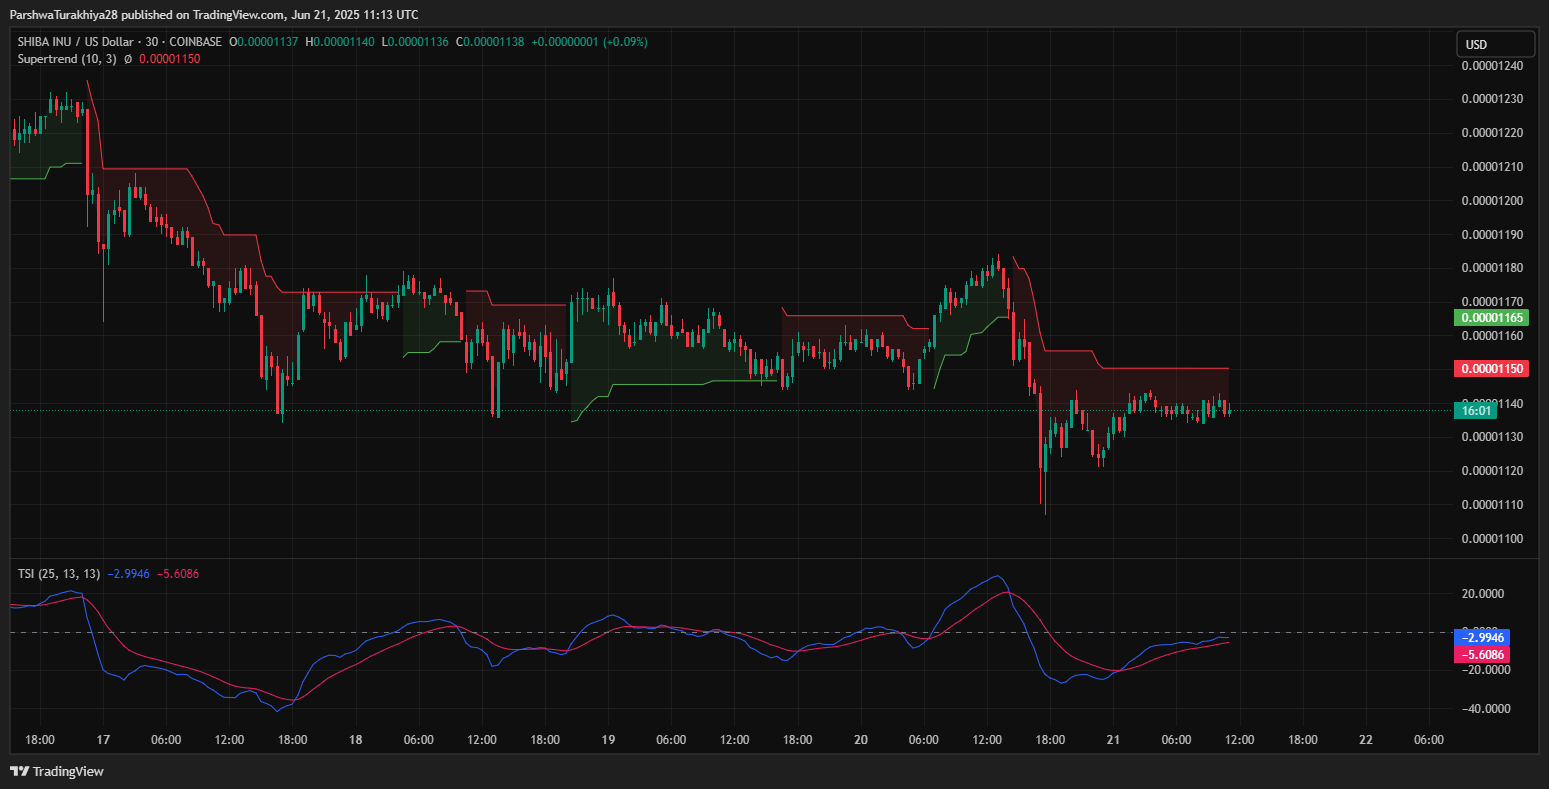
Task: Click the -40.0000 TSI scale label
Action: 1484,709
